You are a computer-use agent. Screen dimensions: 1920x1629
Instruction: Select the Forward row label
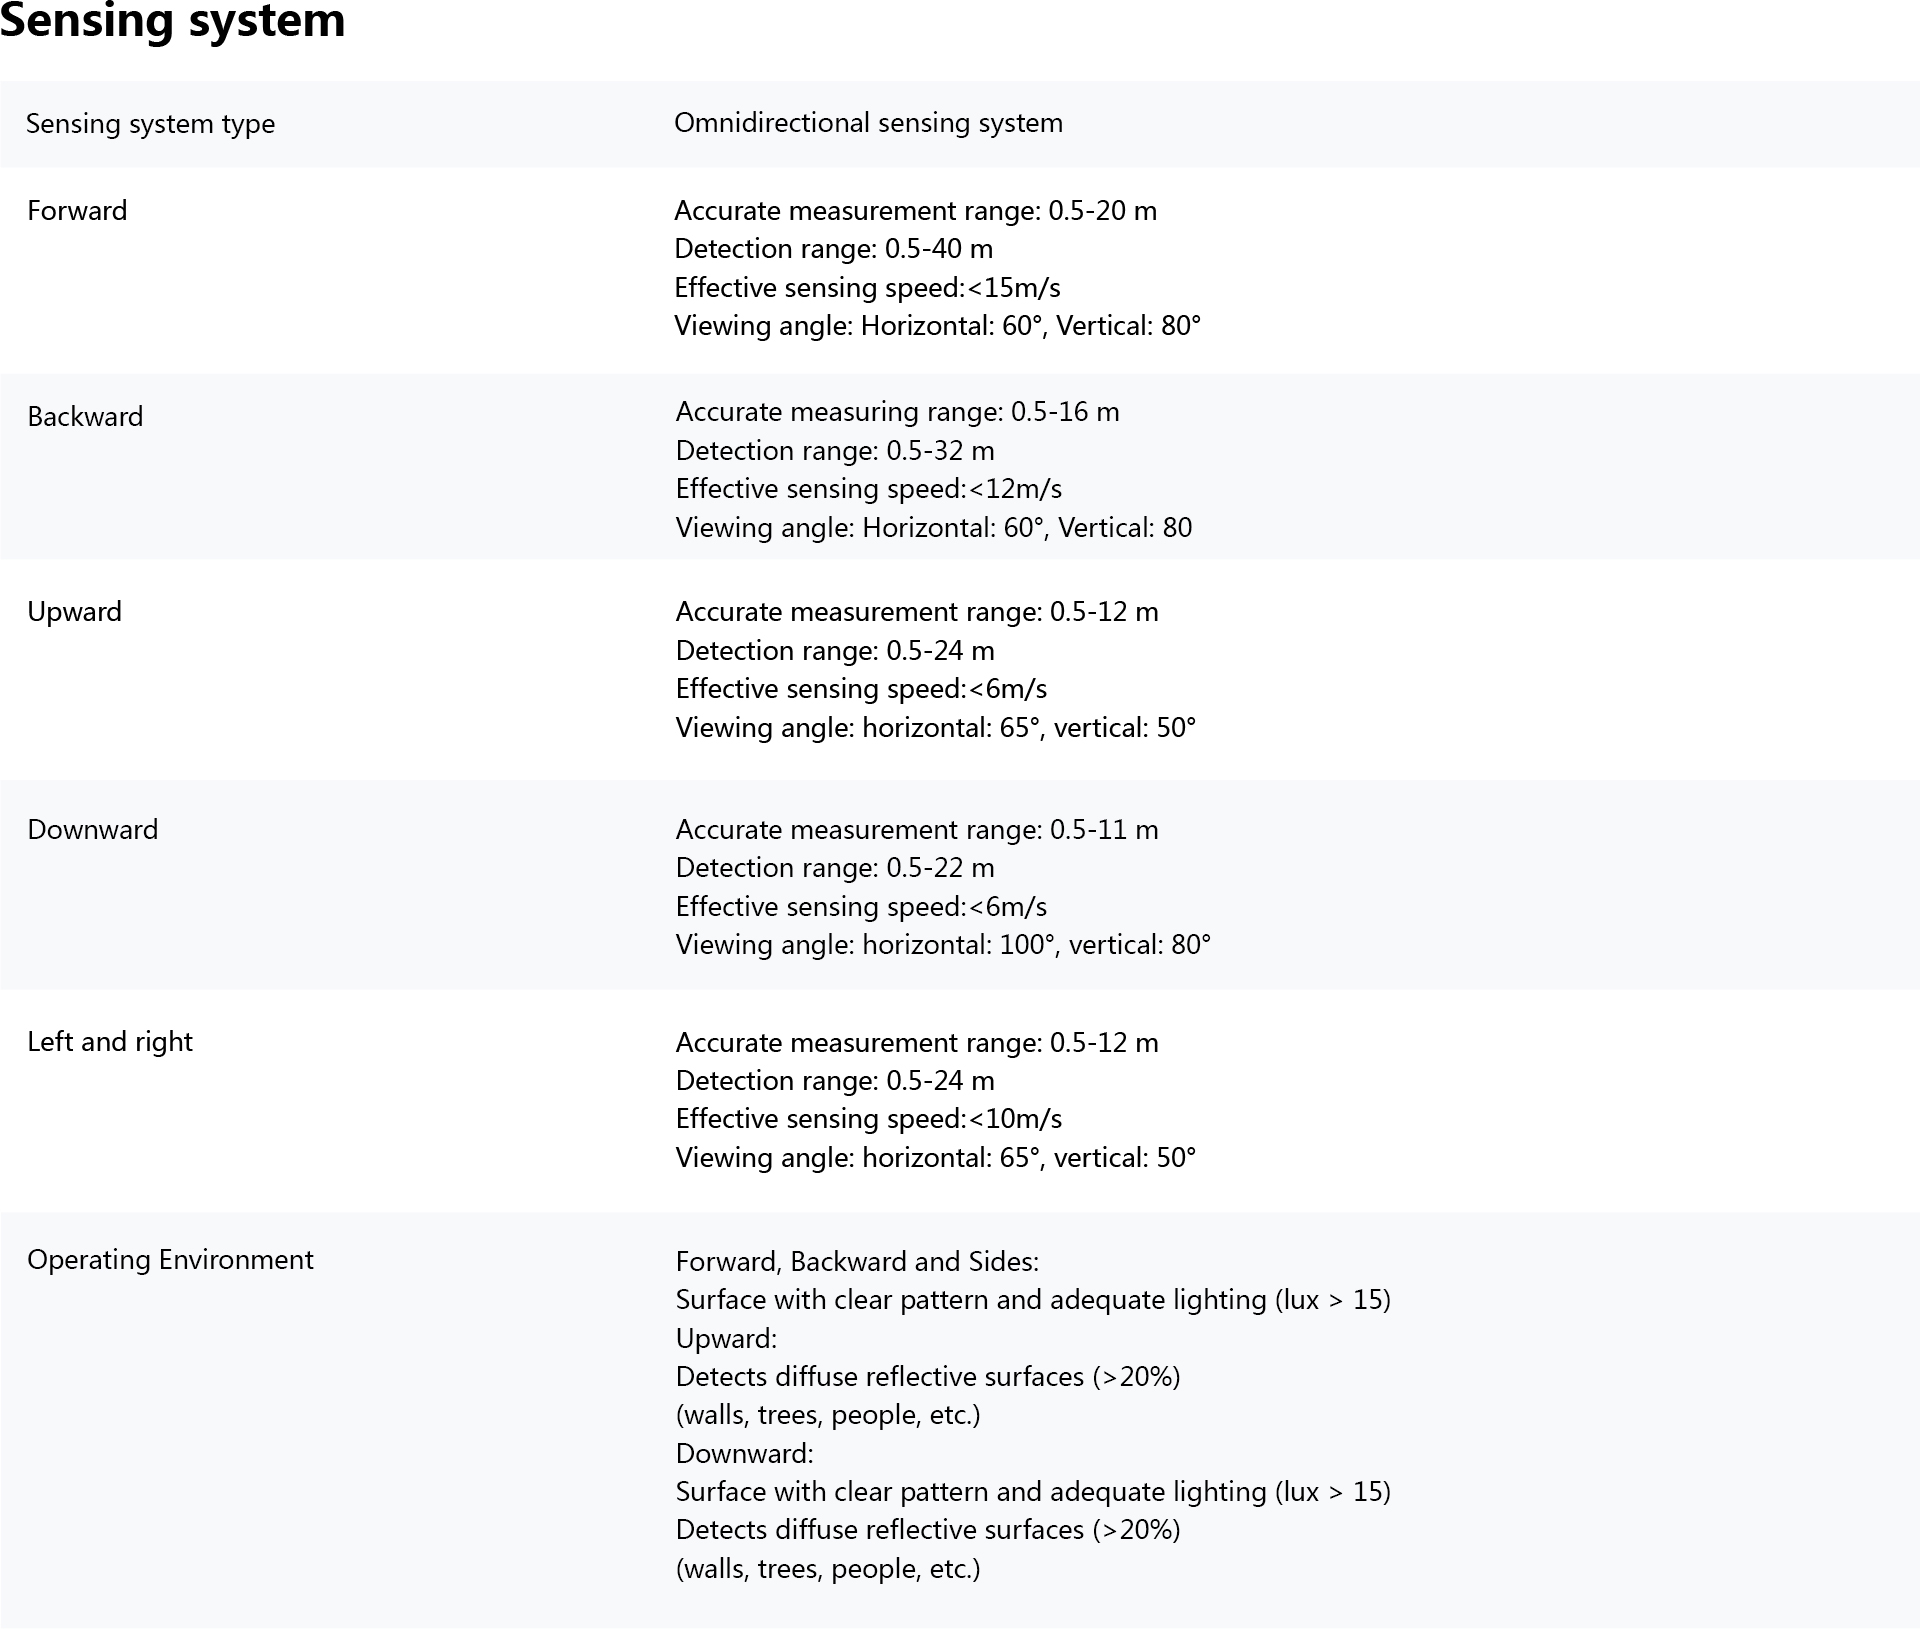point(77,210)
